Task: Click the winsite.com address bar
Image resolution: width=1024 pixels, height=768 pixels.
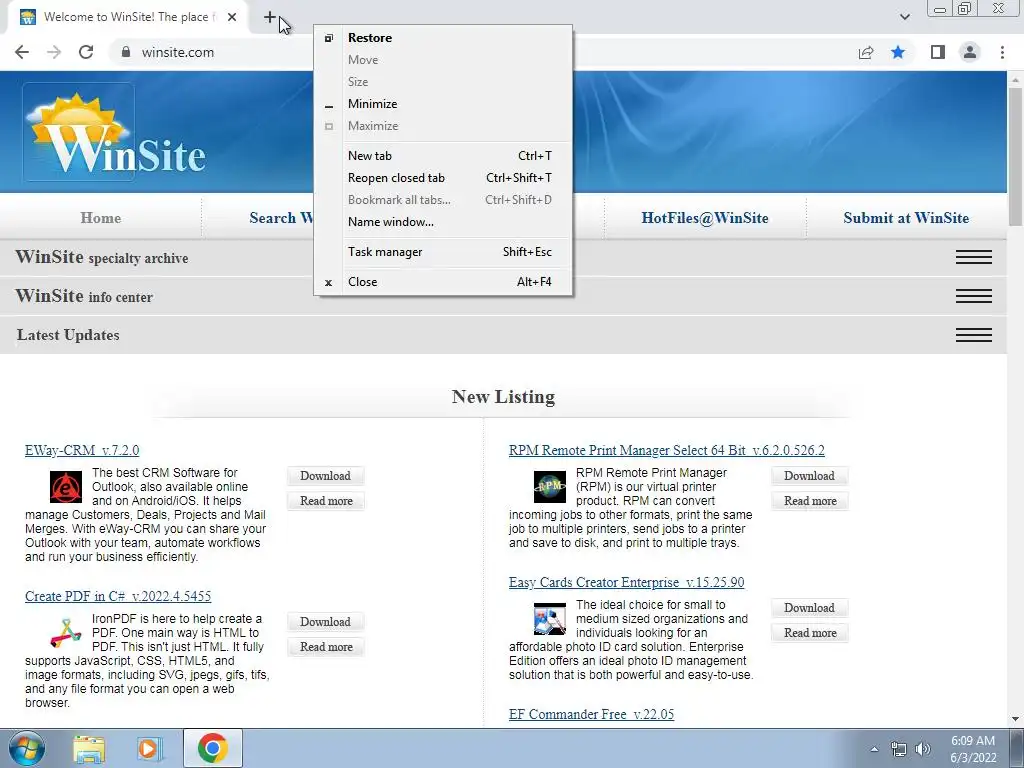Action: tap(178, 52)
